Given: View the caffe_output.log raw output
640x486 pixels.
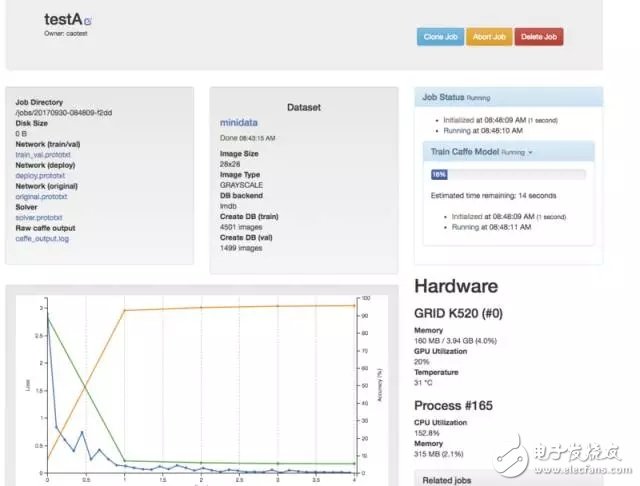Looking at the screenshot, I should pyautogui.click(x=43, y=238).
